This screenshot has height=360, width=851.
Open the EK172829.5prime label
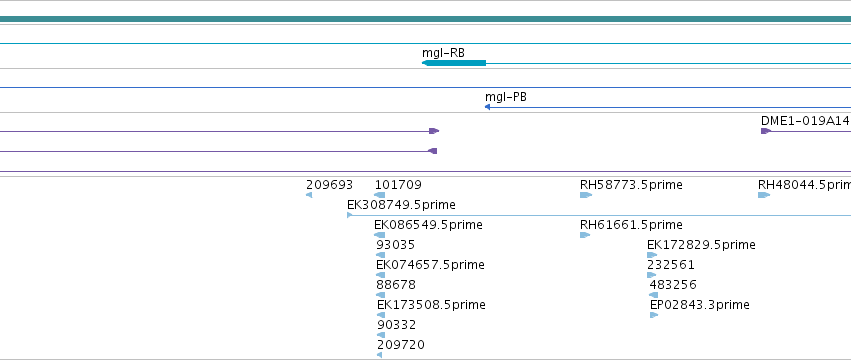701,245
